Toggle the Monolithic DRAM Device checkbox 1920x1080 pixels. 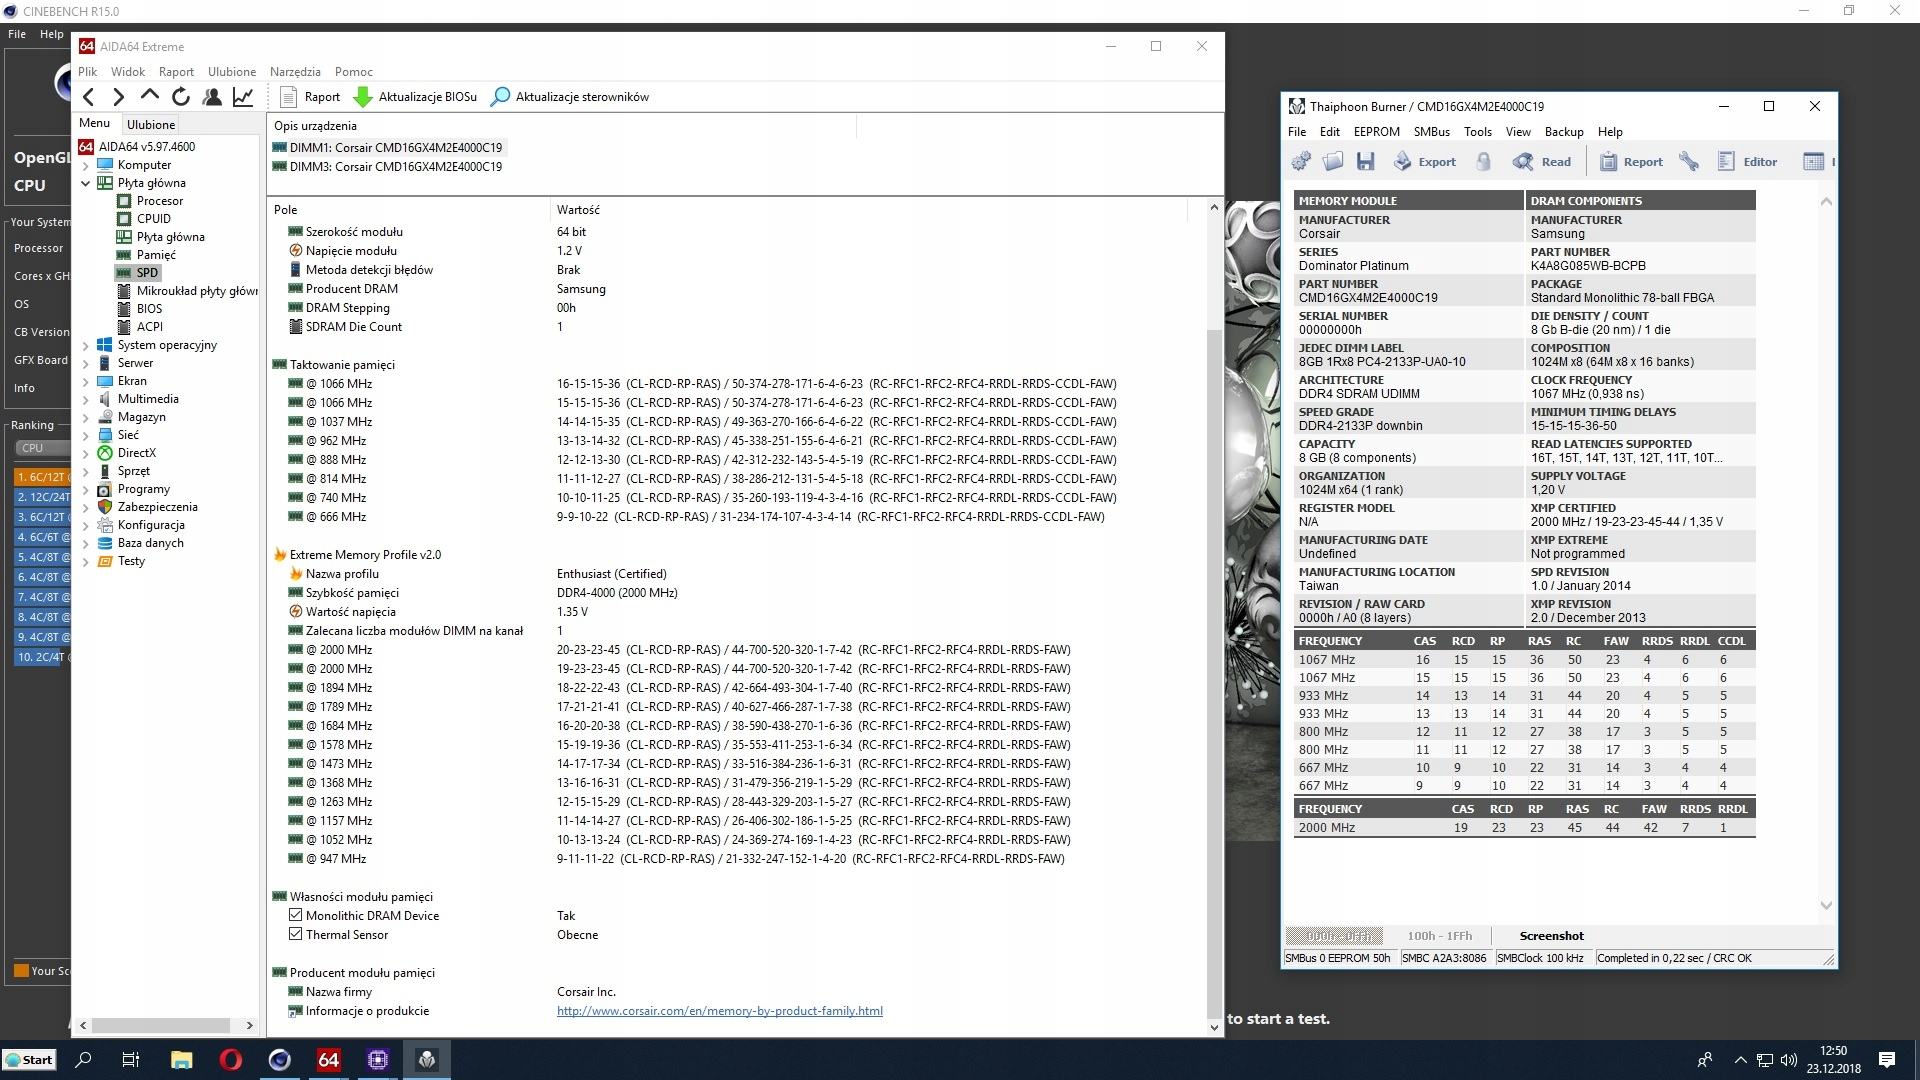coord(295,915)
